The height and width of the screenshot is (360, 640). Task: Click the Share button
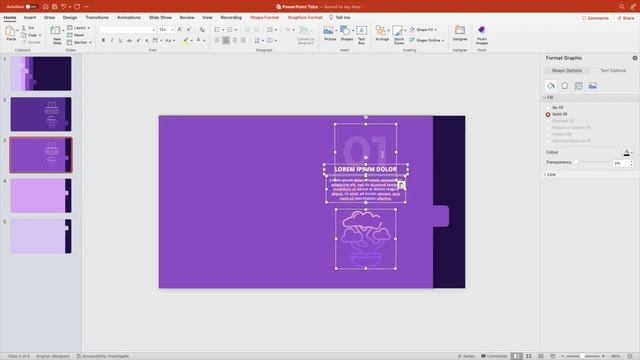pos(625,18)
